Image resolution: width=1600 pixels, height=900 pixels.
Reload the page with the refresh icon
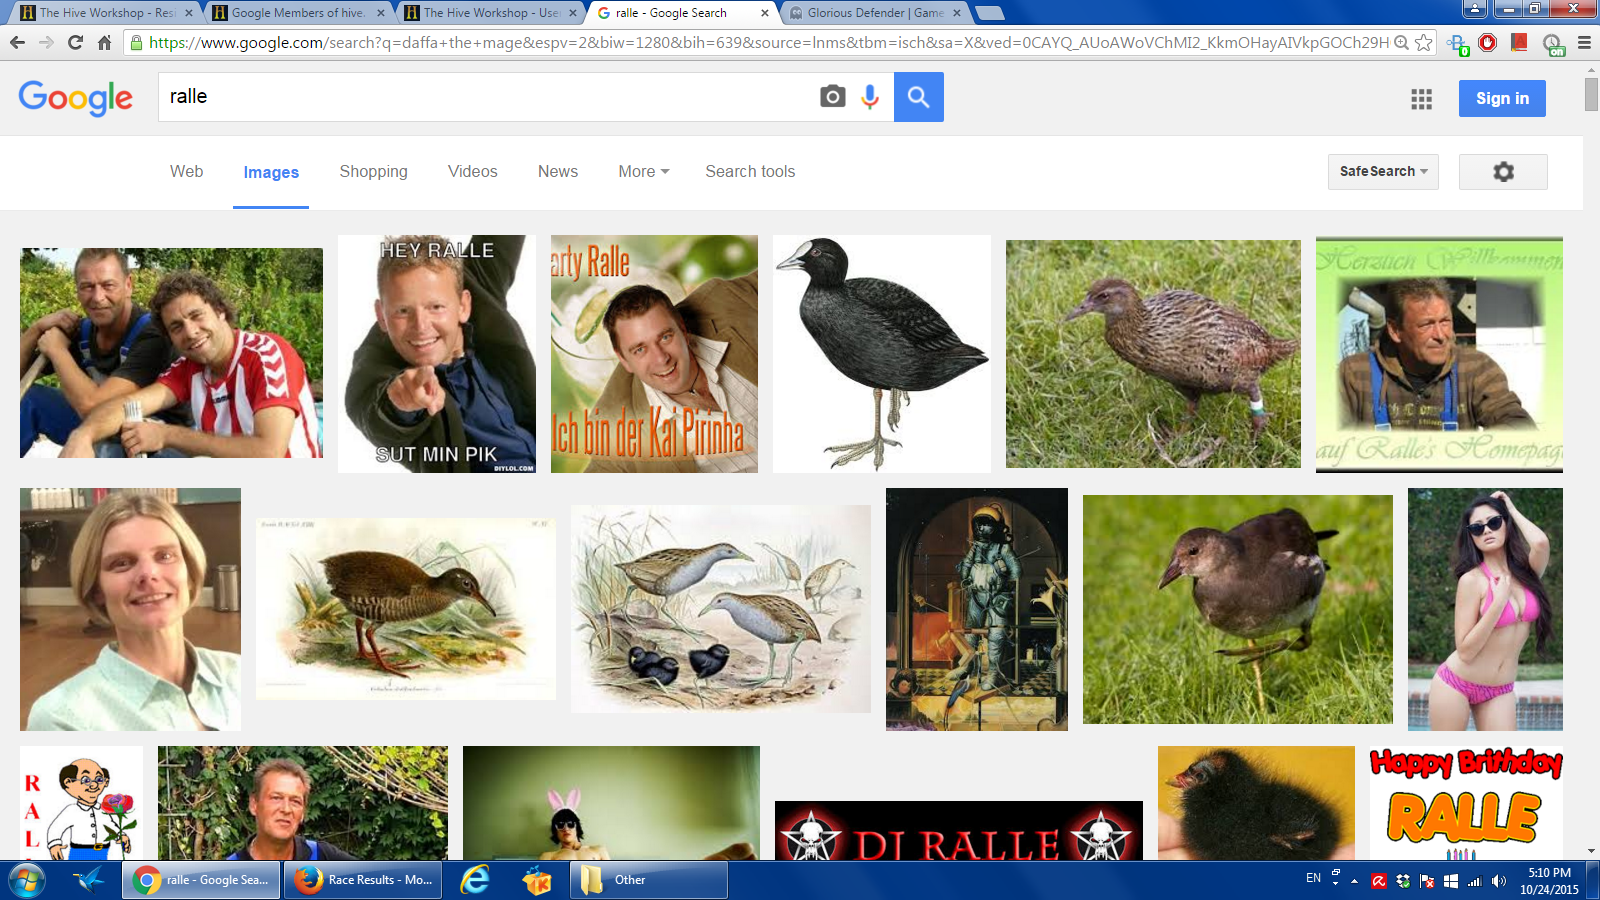pyautogui.click(x=75, y=42)
